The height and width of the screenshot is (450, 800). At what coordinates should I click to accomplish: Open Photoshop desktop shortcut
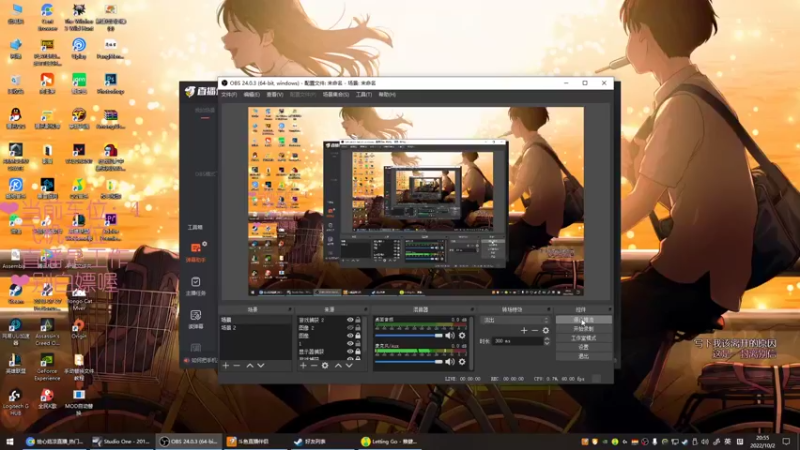click(110, 85)
